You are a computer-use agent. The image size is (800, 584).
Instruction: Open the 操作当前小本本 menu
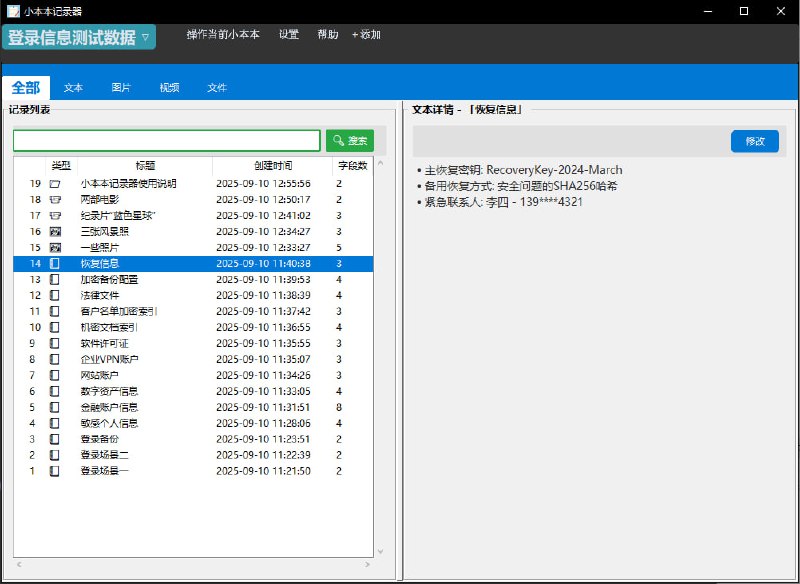tap(222, 34)
